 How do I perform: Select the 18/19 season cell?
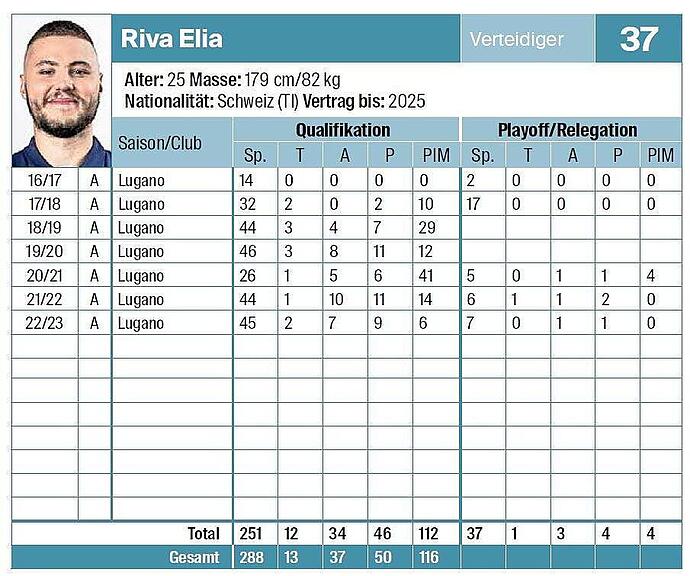(45, 228)
